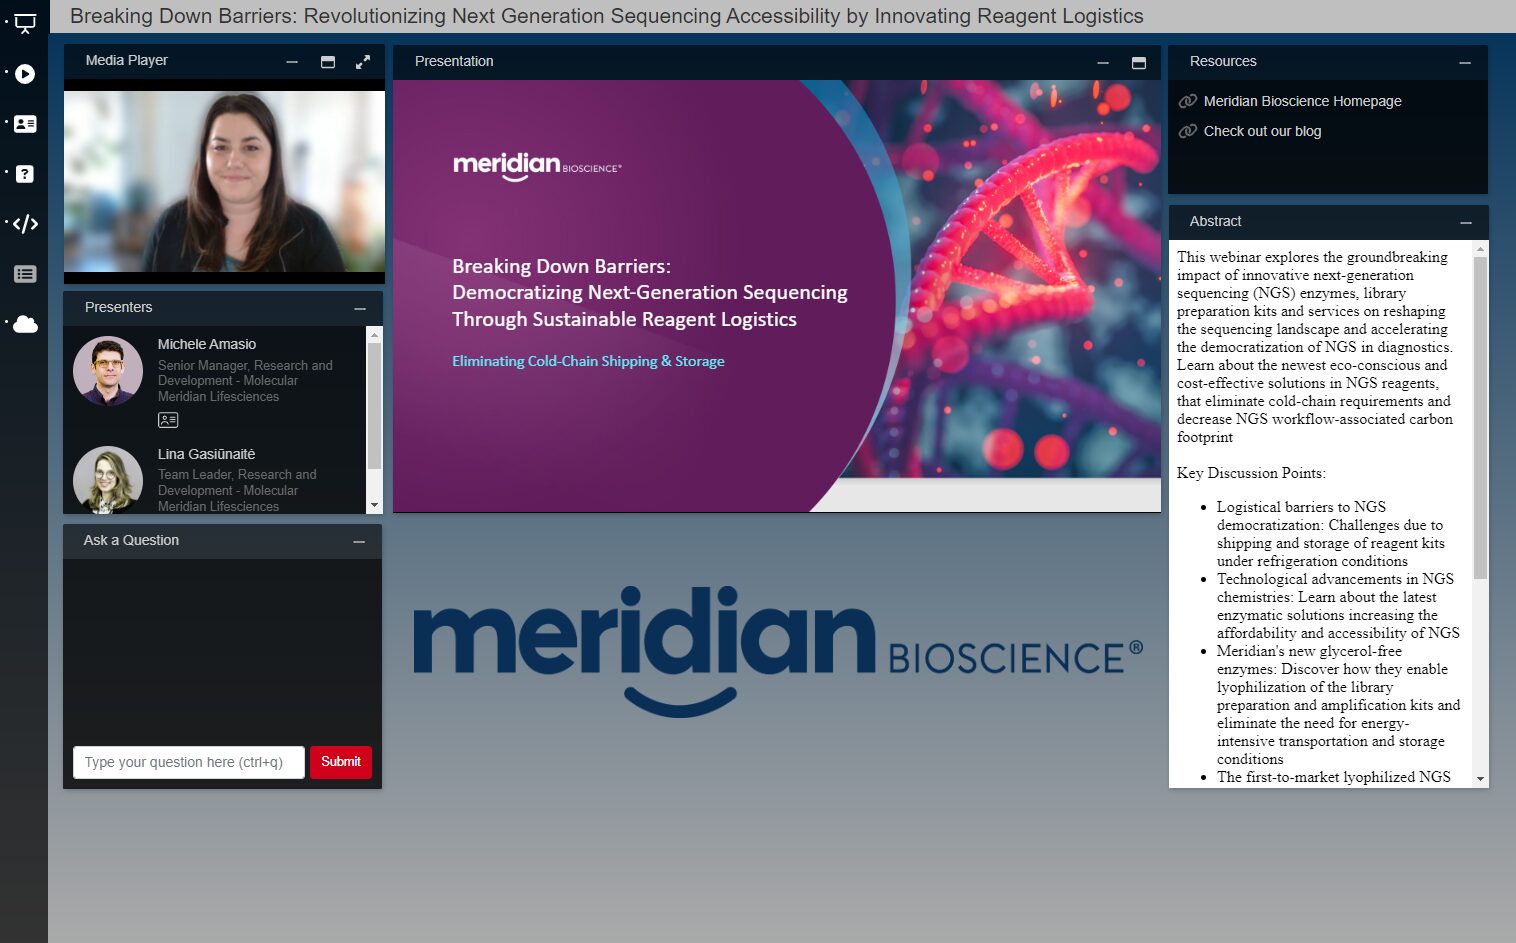Viewport: 1516px width, 943px height.
Task: Open Presenters via sidebar ID card icon
Action: click(25, 124)
